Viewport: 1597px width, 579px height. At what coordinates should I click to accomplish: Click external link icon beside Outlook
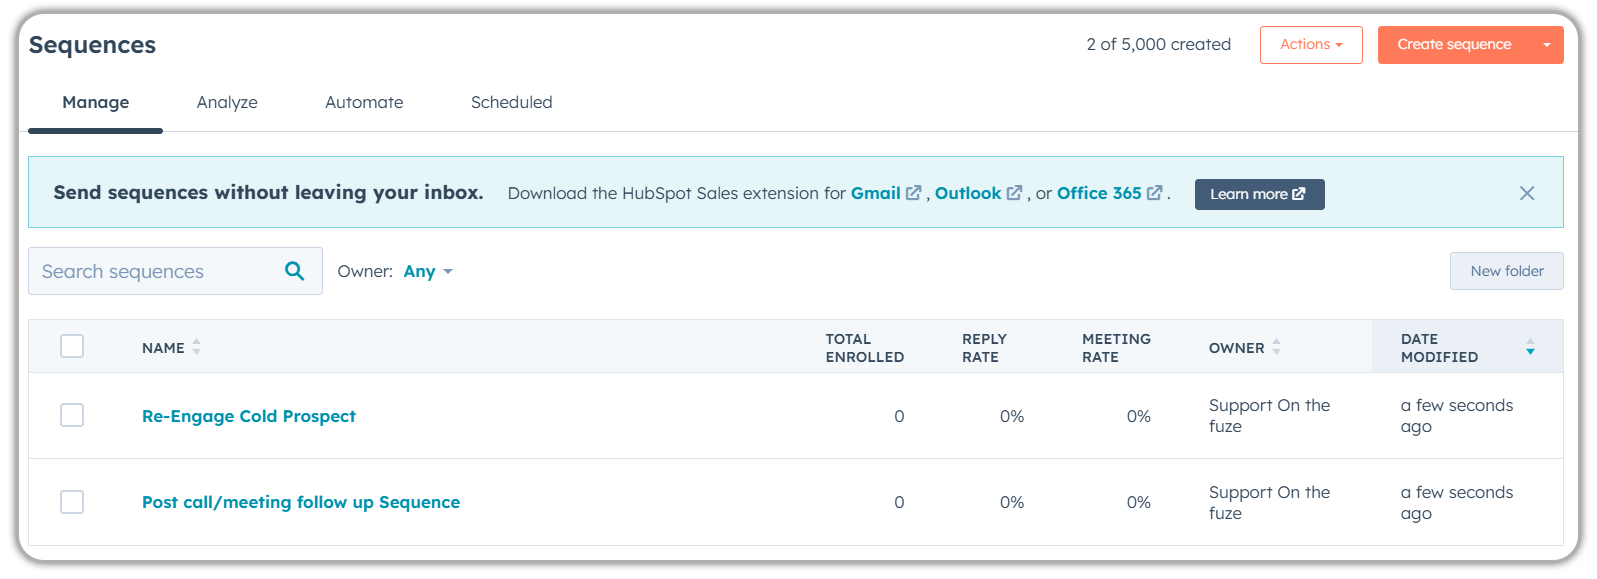[x=1014, y=193]
